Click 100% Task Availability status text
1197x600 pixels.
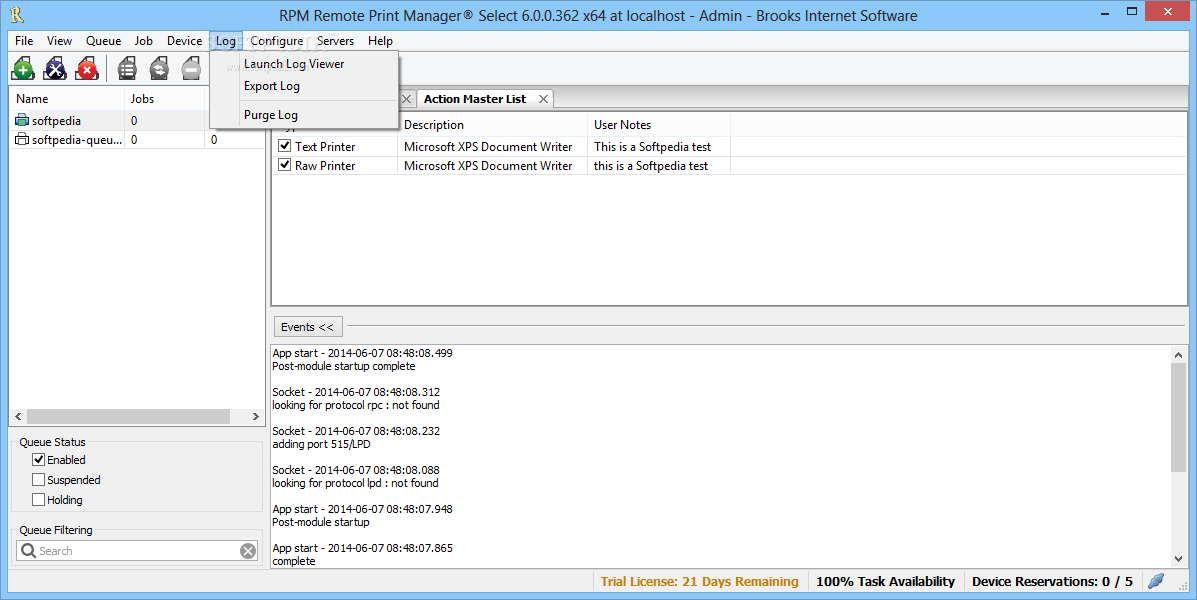(x=886, y=582)
